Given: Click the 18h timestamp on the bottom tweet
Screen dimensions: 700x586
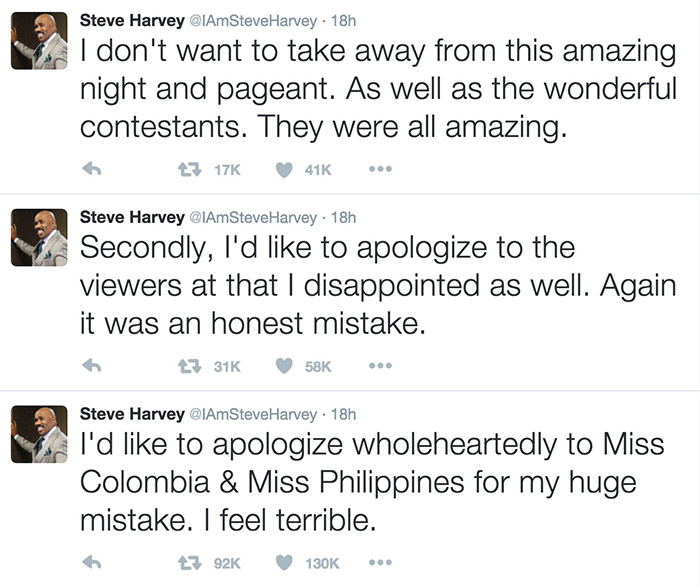Looking at the screenshot, I should click(x=344, y=412).
